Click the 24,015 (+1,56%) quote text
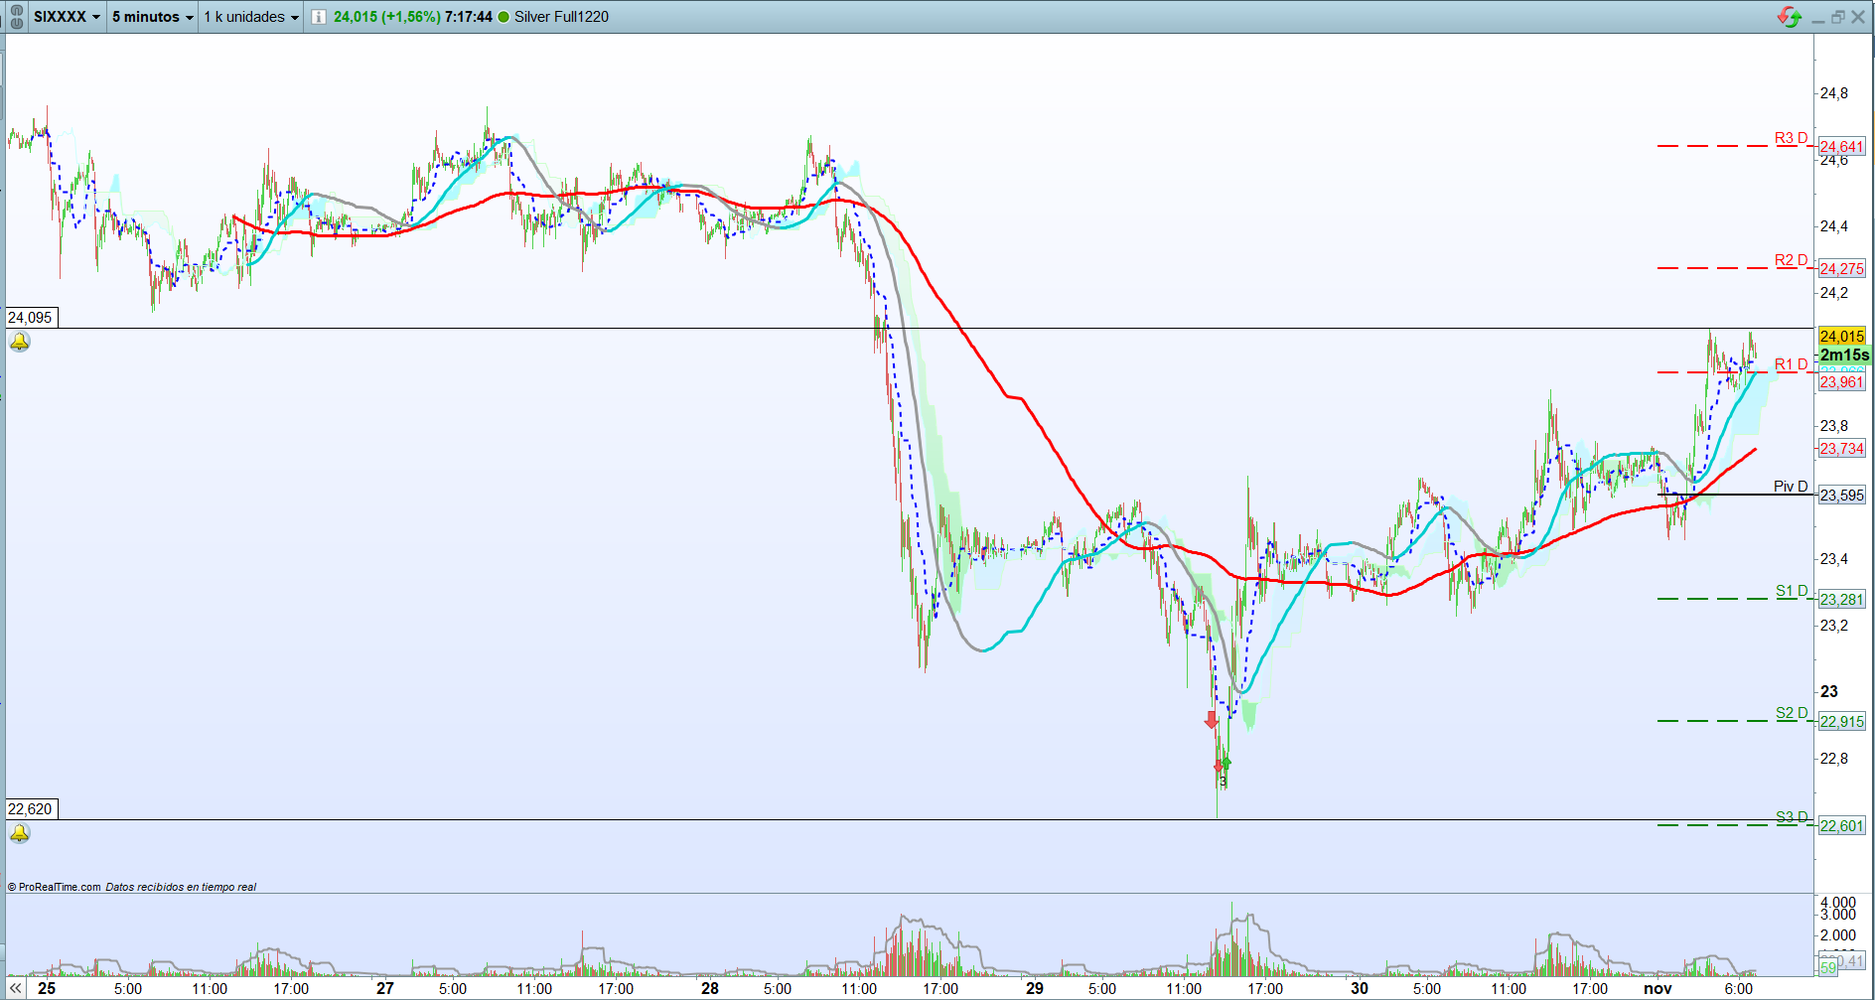 coord(387,17)
